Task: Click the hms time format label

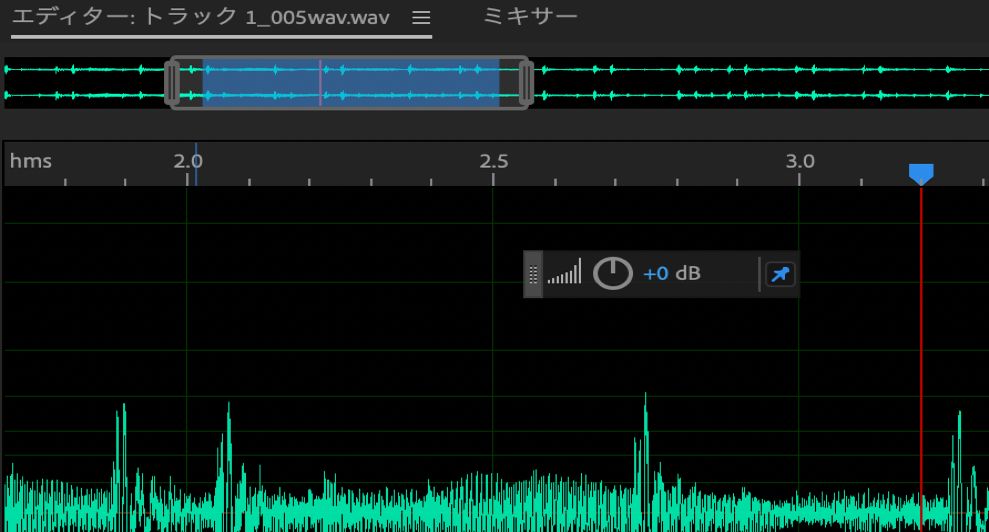Action: [30, 162]
